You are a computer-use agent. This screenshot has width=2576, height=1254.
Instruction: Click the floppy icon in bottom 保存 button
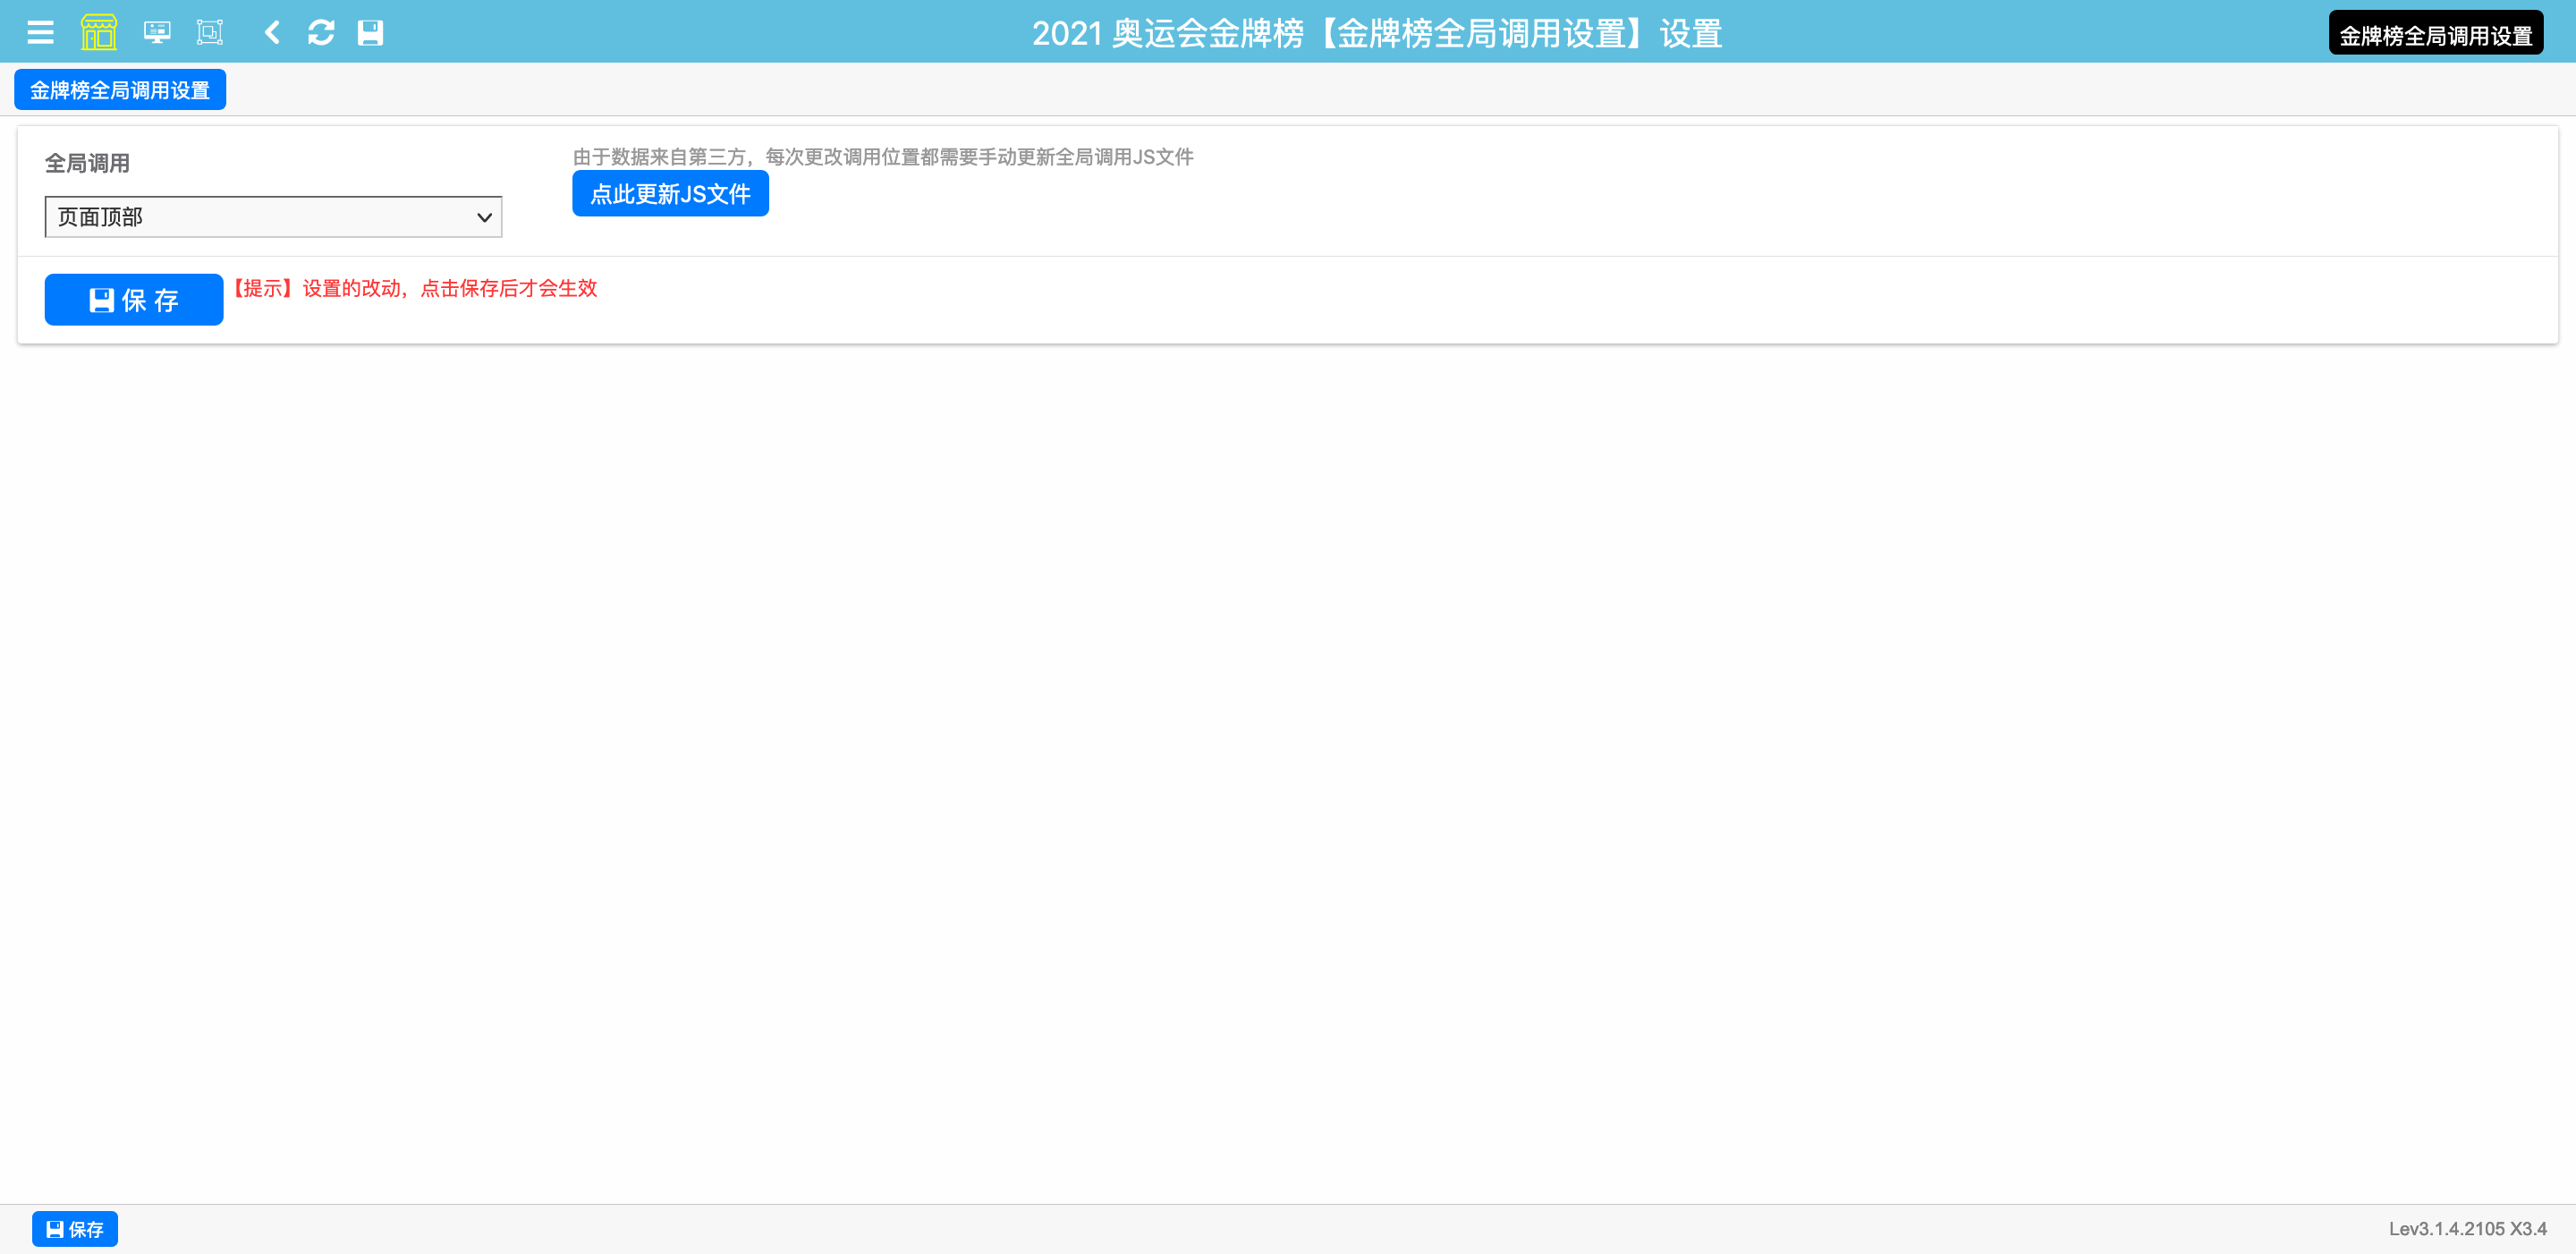click(55, 1229)
